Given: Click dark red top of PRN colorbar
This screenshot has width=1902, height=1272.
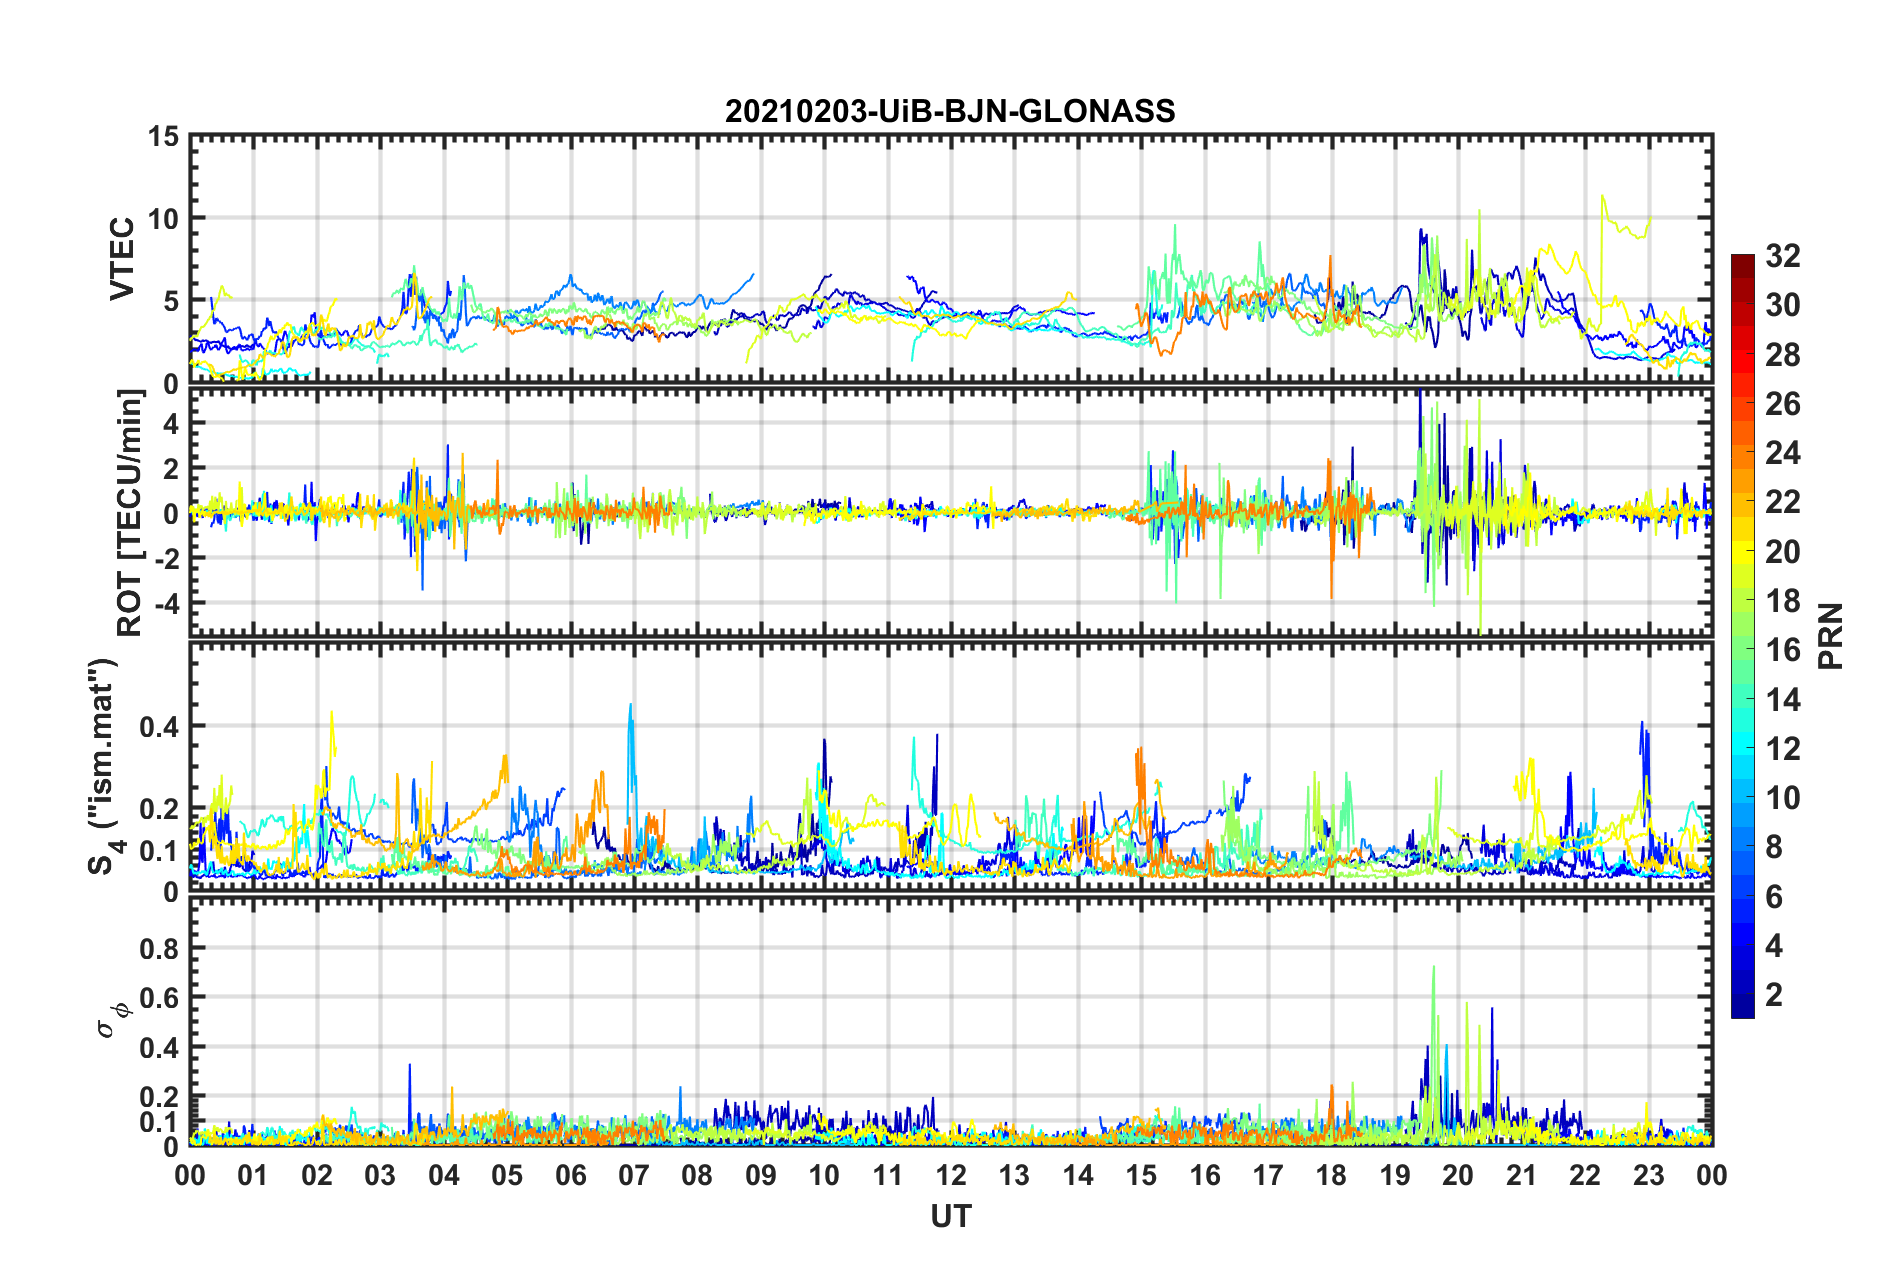Looking at the screenshot, I should pyautogui.click(x=1743, y=266).
